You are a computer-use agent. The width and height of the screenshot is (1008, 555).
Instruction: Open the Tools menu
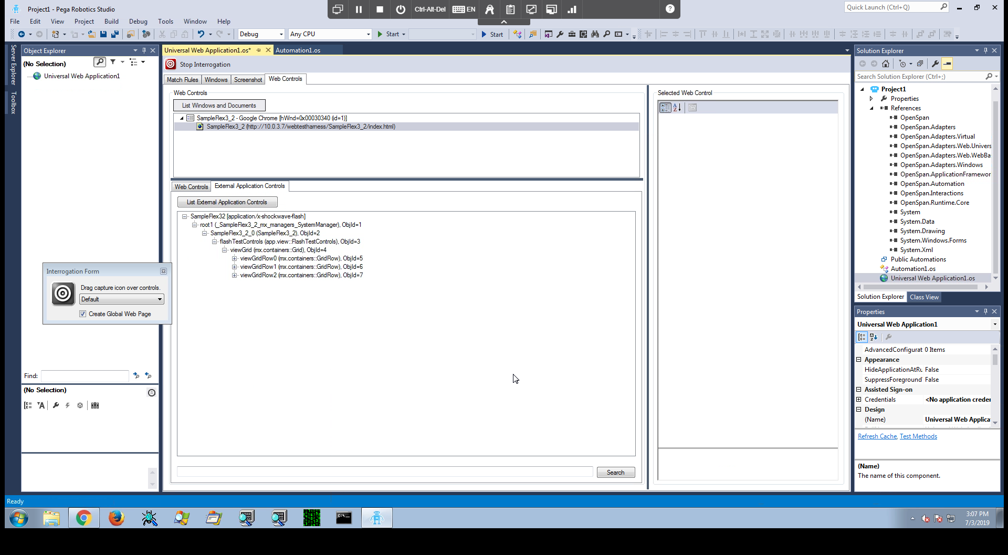165,21
